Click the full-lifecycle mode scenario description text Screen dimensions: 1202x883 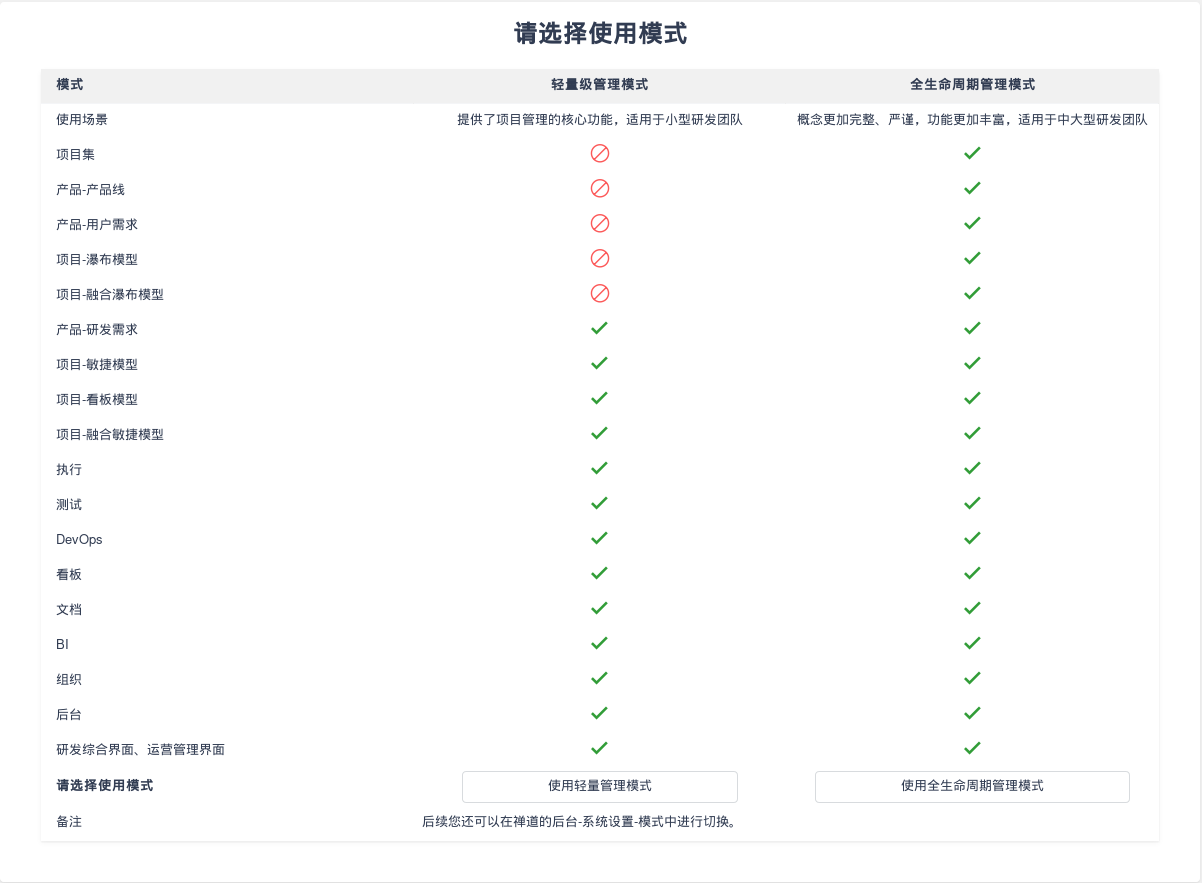click(x=972, y=119)
